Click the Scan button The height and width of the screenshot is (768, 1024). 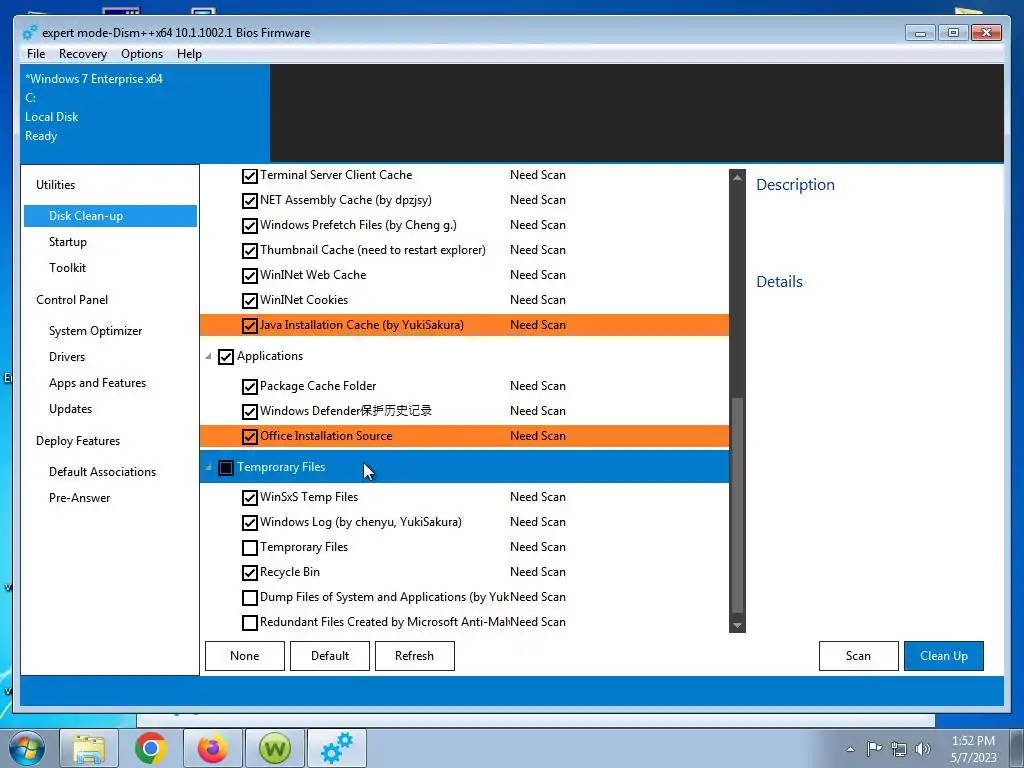858,656
